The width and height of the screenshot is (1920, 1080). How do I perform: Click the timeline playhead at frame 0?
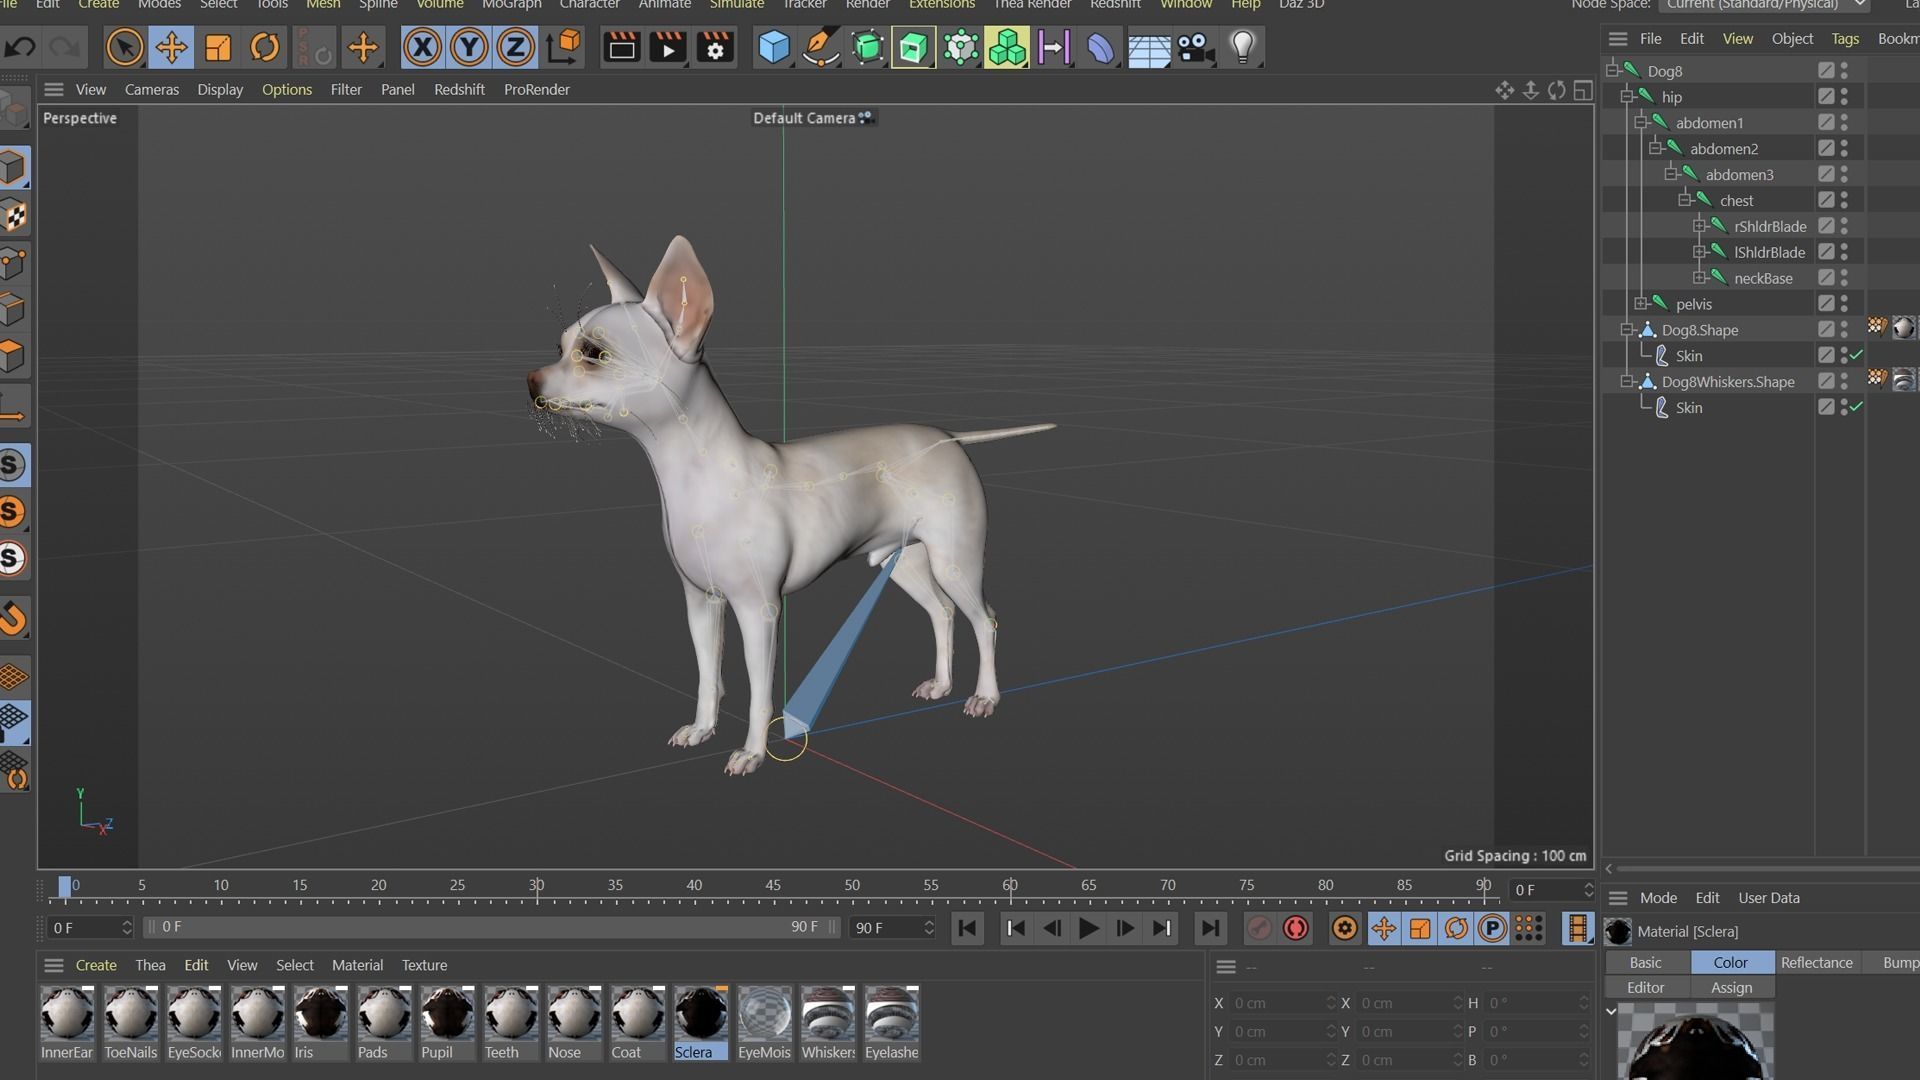[x=65, y=886]
